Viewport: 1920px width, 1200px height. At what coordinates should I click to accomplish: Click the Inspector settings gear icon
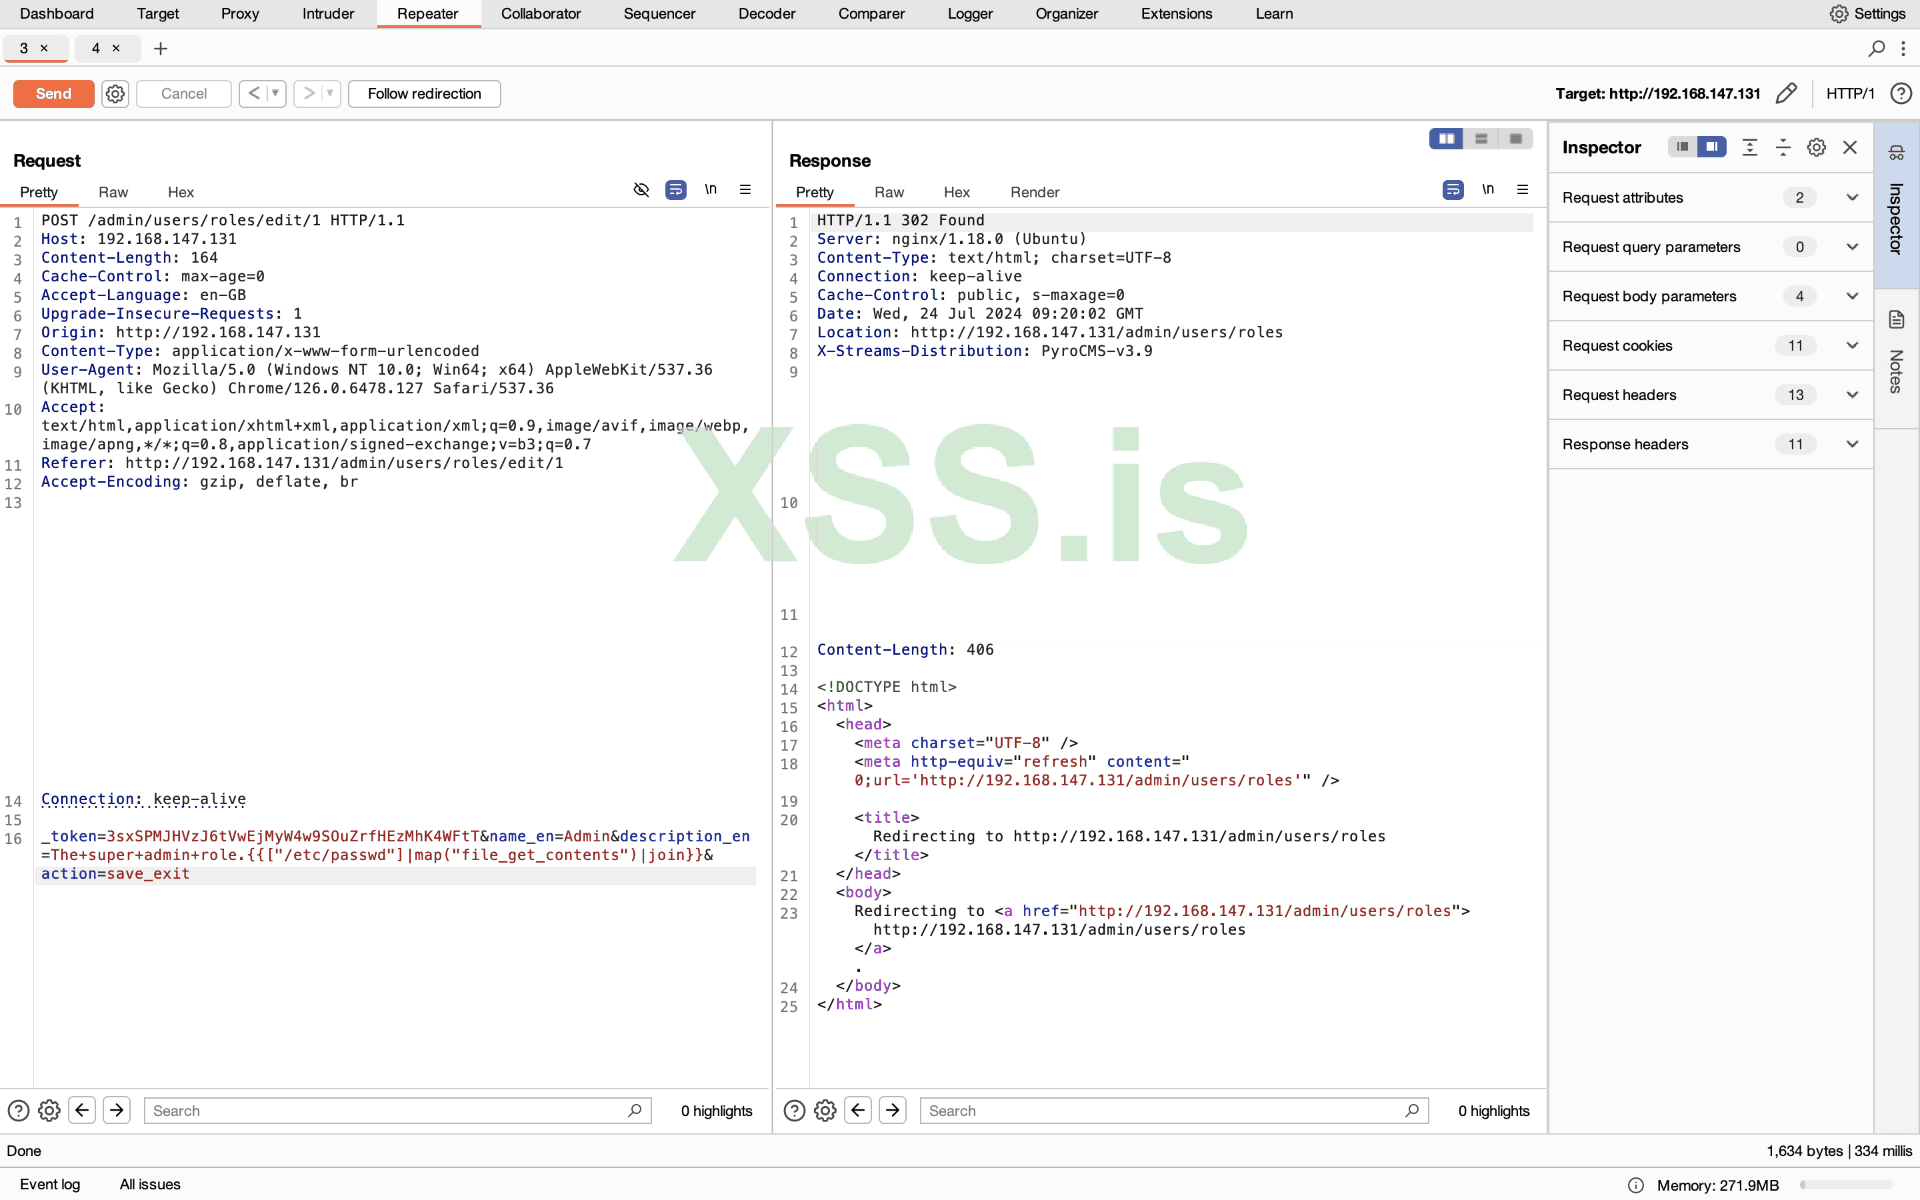1816,147
